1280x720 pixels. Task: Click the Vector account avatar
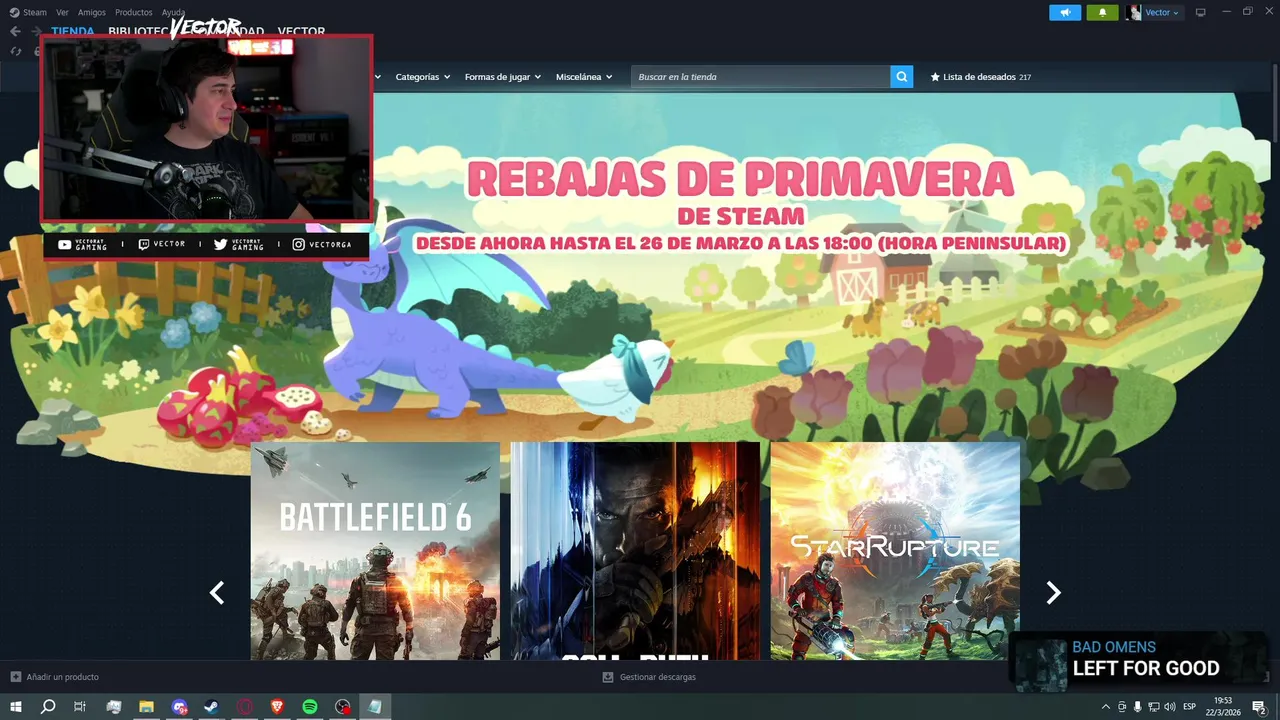[1133, 12]
